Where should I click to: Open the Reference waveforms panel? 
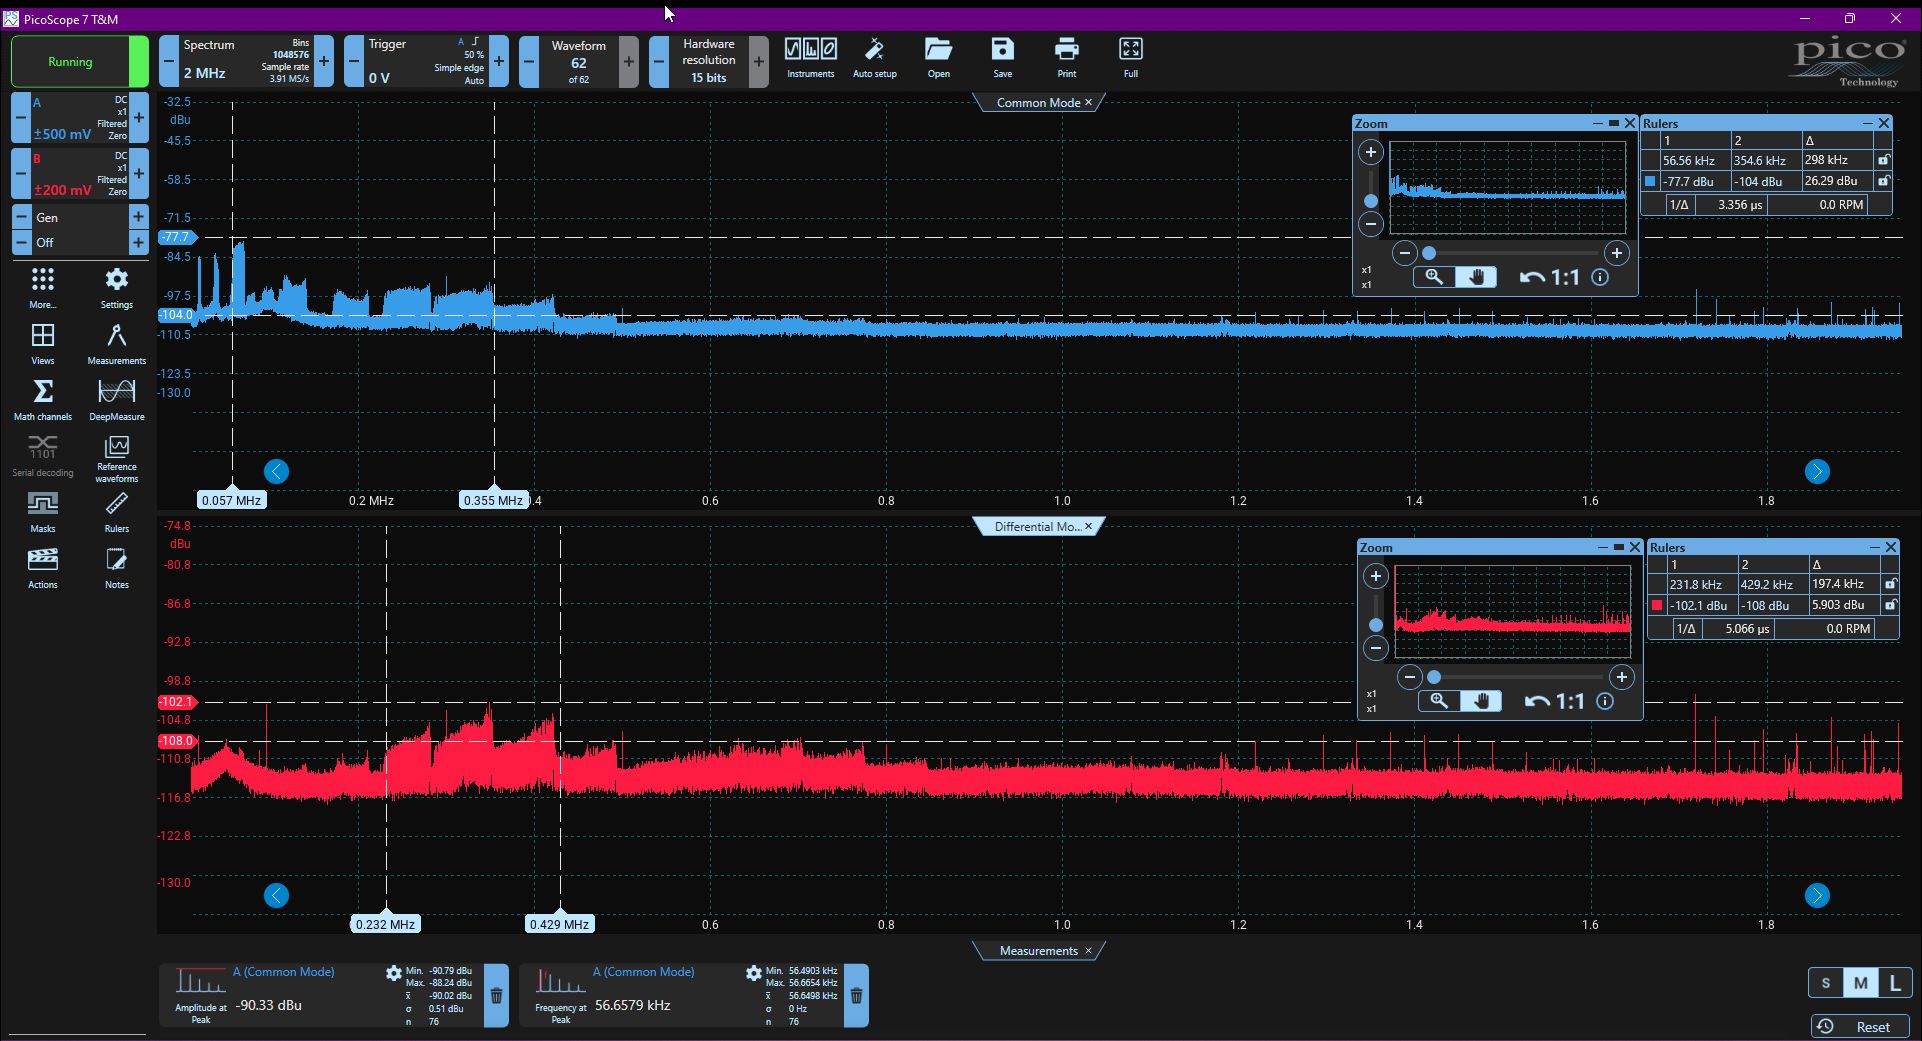(x=116, y=459)
